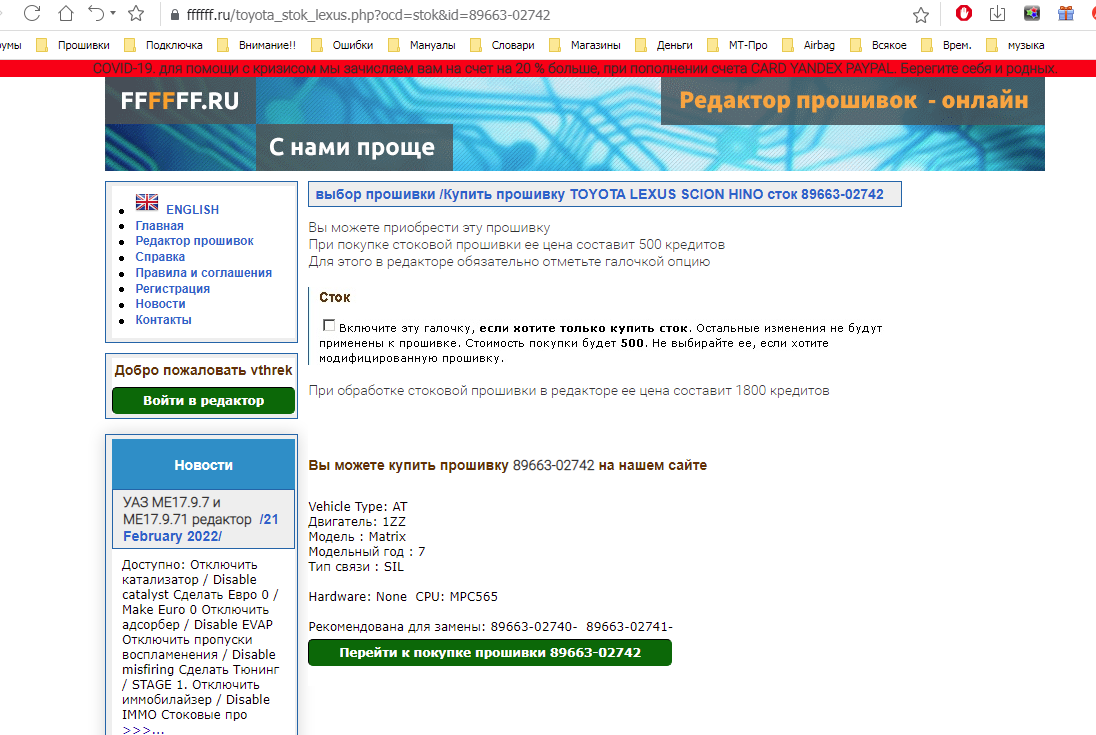Click the Войти в редактор button
Image resolution: width=1096 pixels, height=735 pixels.
click(203, 400)
